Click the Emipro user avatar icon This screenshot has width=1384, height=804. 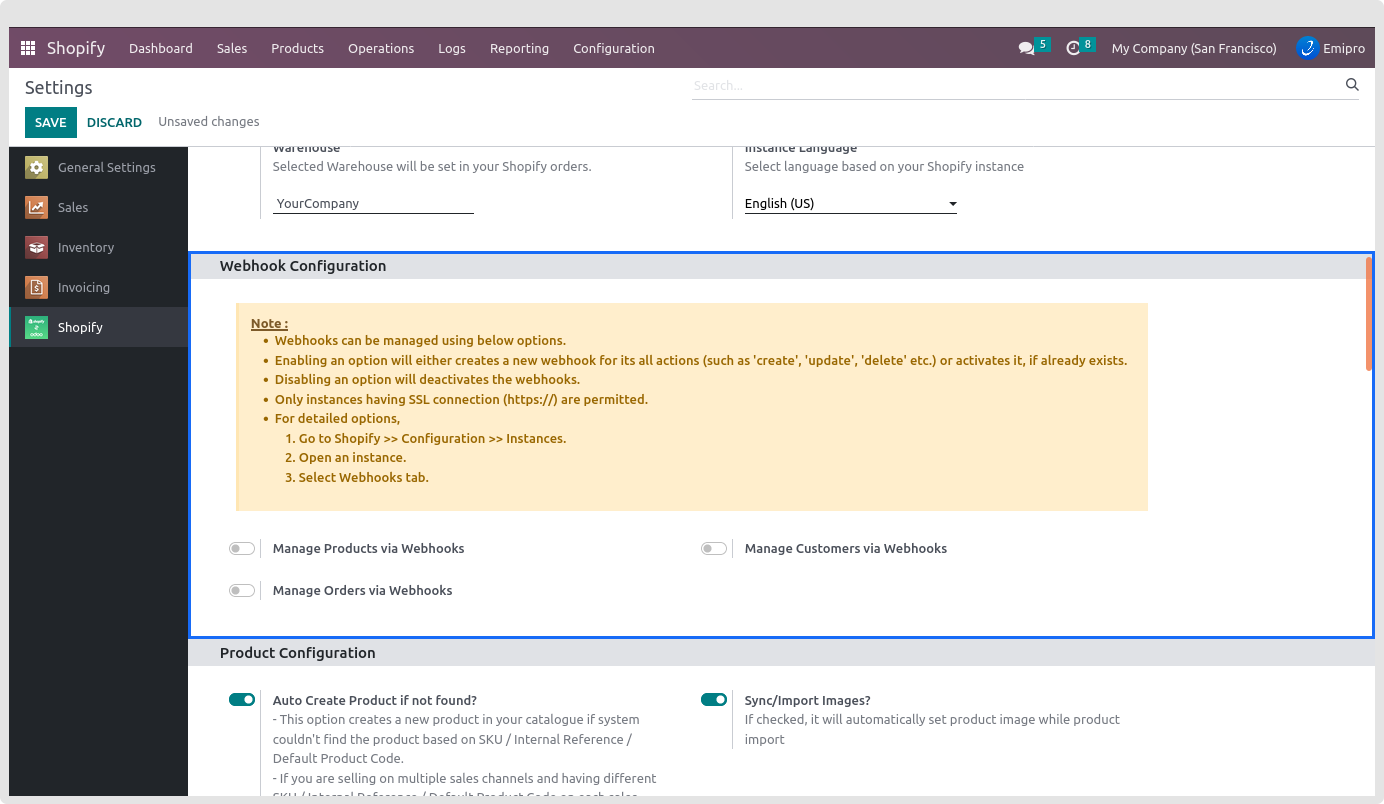[1307, 48]
